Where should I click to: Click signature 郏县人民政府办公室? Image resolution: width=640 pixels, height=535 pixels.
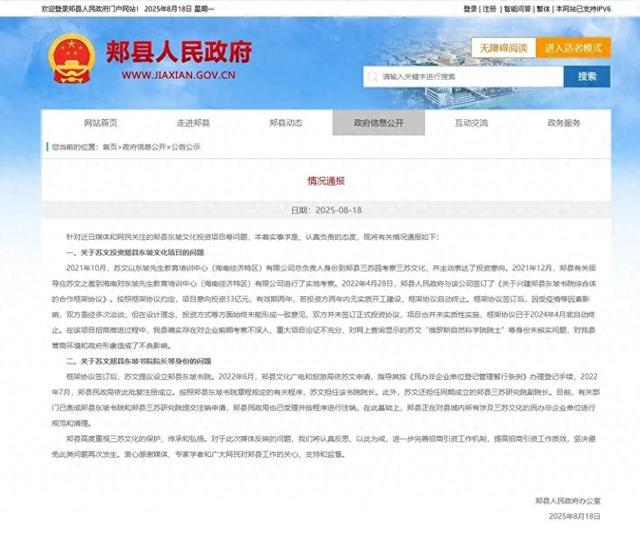point(568,501)
